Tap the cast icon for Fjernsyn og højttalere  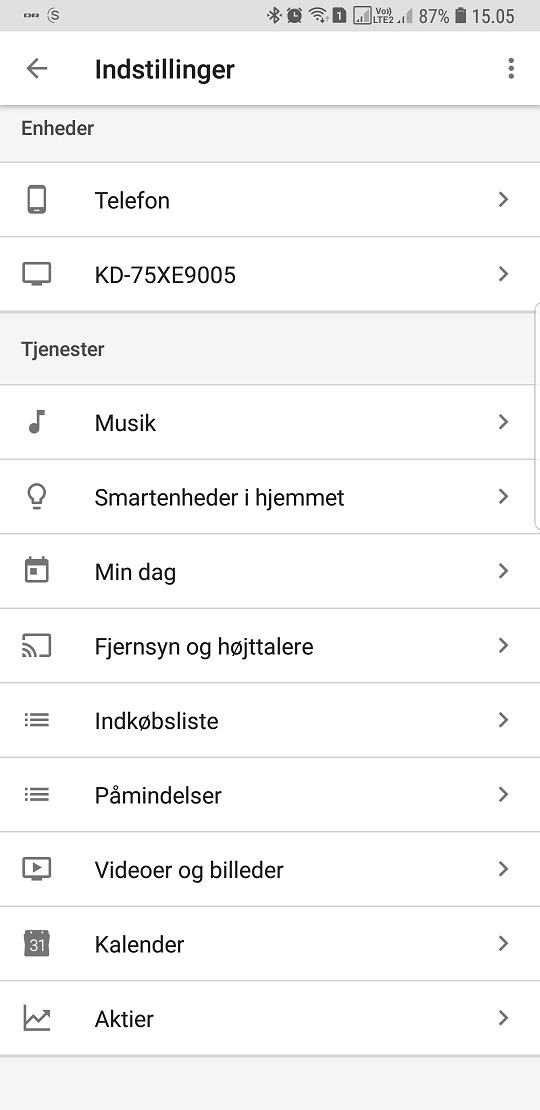point(37,646)
